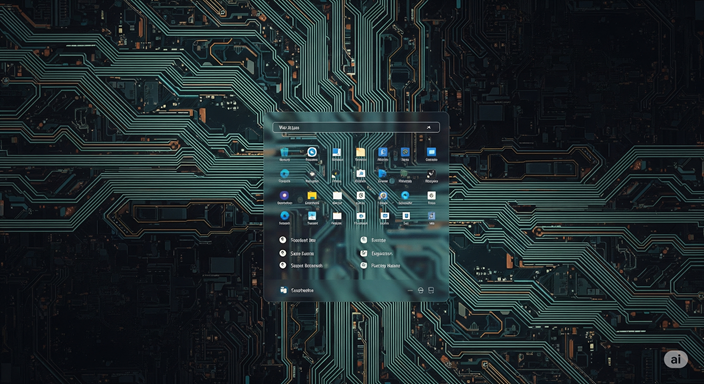Open the yellow folder with blue tab icon
The height and width of the screenshot is (384, 704).
tap(312, 195)
